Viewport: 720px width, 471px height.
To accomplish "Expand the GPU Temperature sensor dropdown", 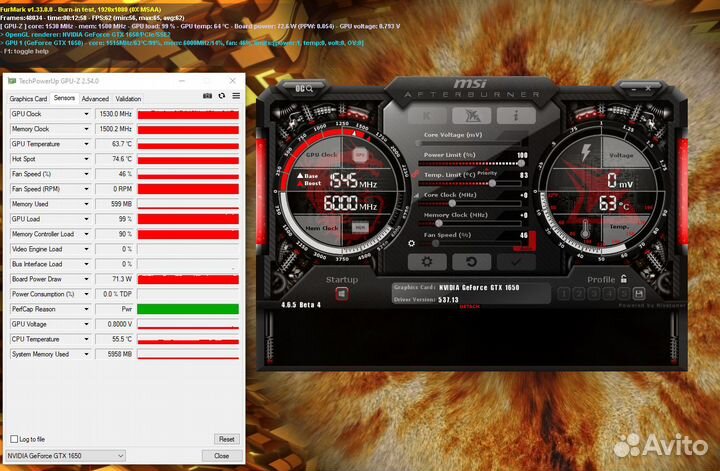I will (x=86, y=144).
